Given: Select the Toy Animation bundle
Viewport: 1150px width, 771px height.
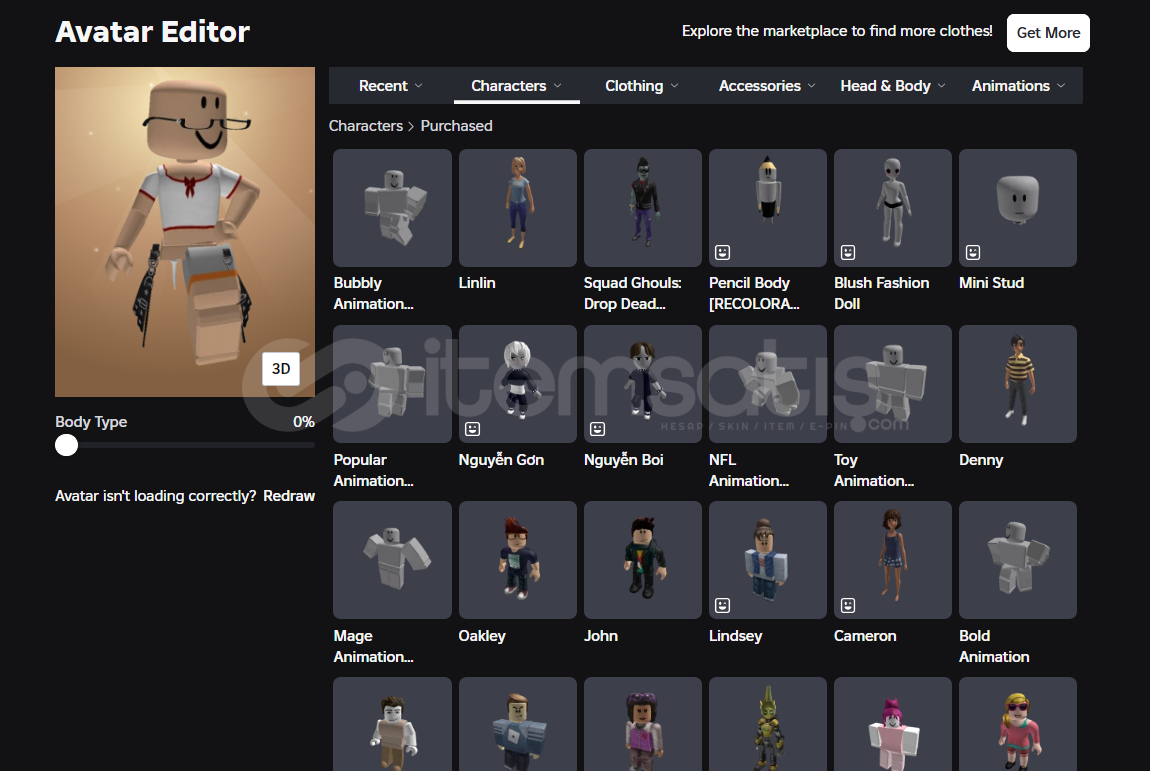Looking at the screenshot, I should (893, 384).
